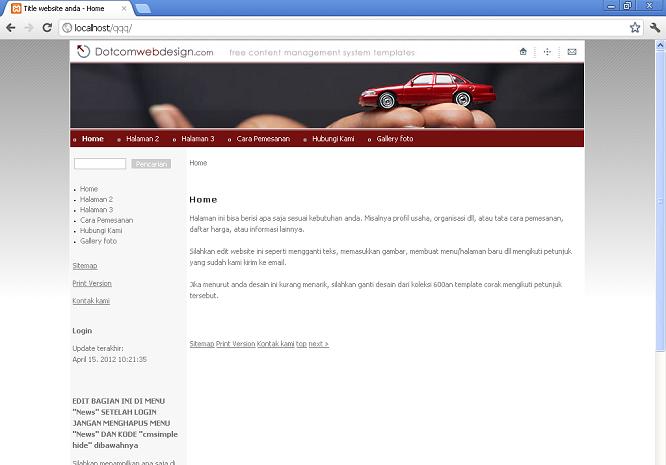This screenshot has width=666, height=465.
Task: Click the free content management system templates tagline
Action: [322, 53]
